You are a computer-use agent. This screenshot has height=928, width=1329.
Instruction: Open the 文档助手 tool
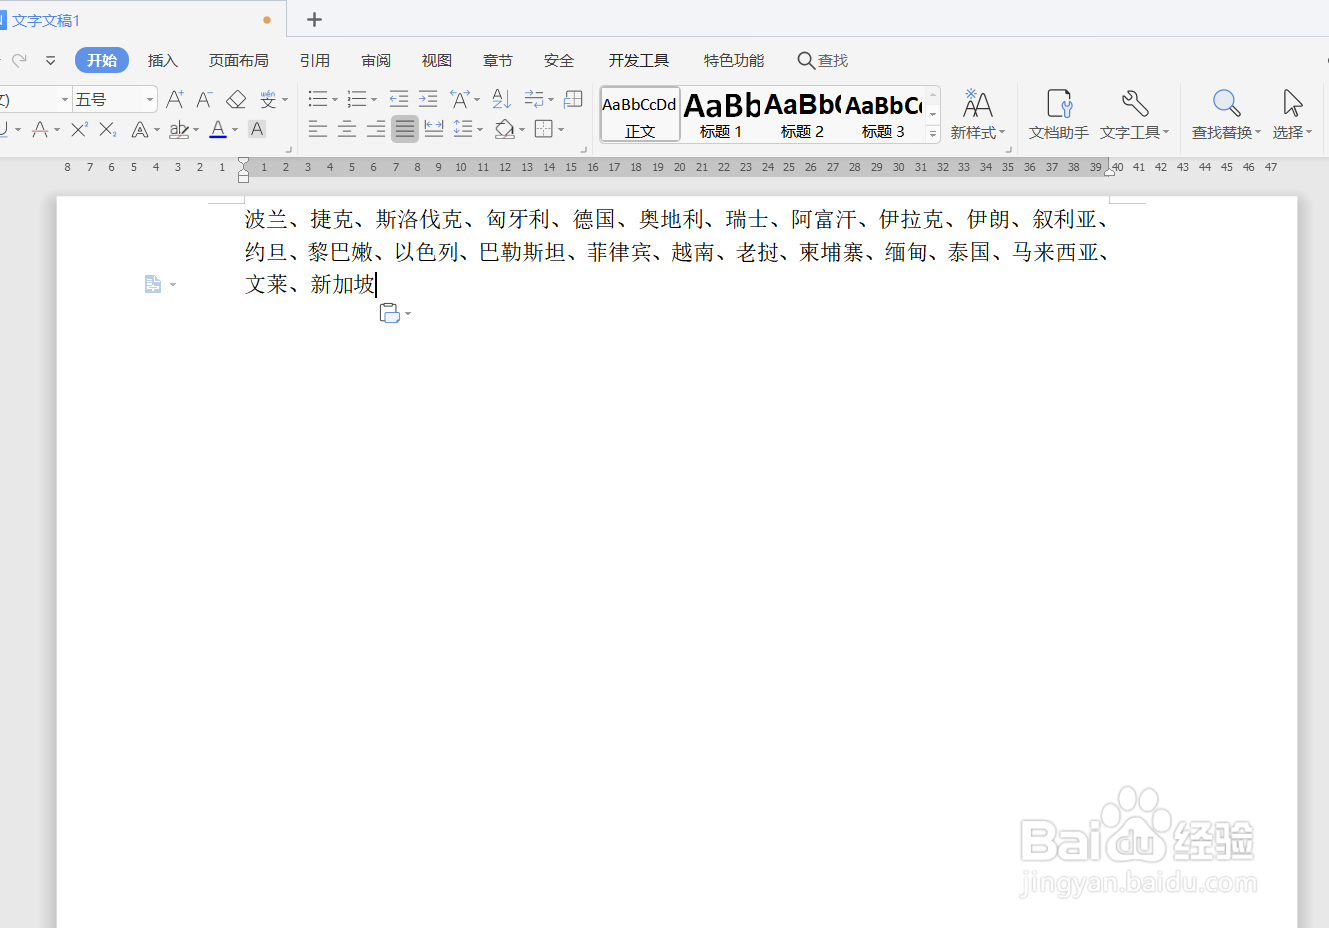click(1059, 115)
